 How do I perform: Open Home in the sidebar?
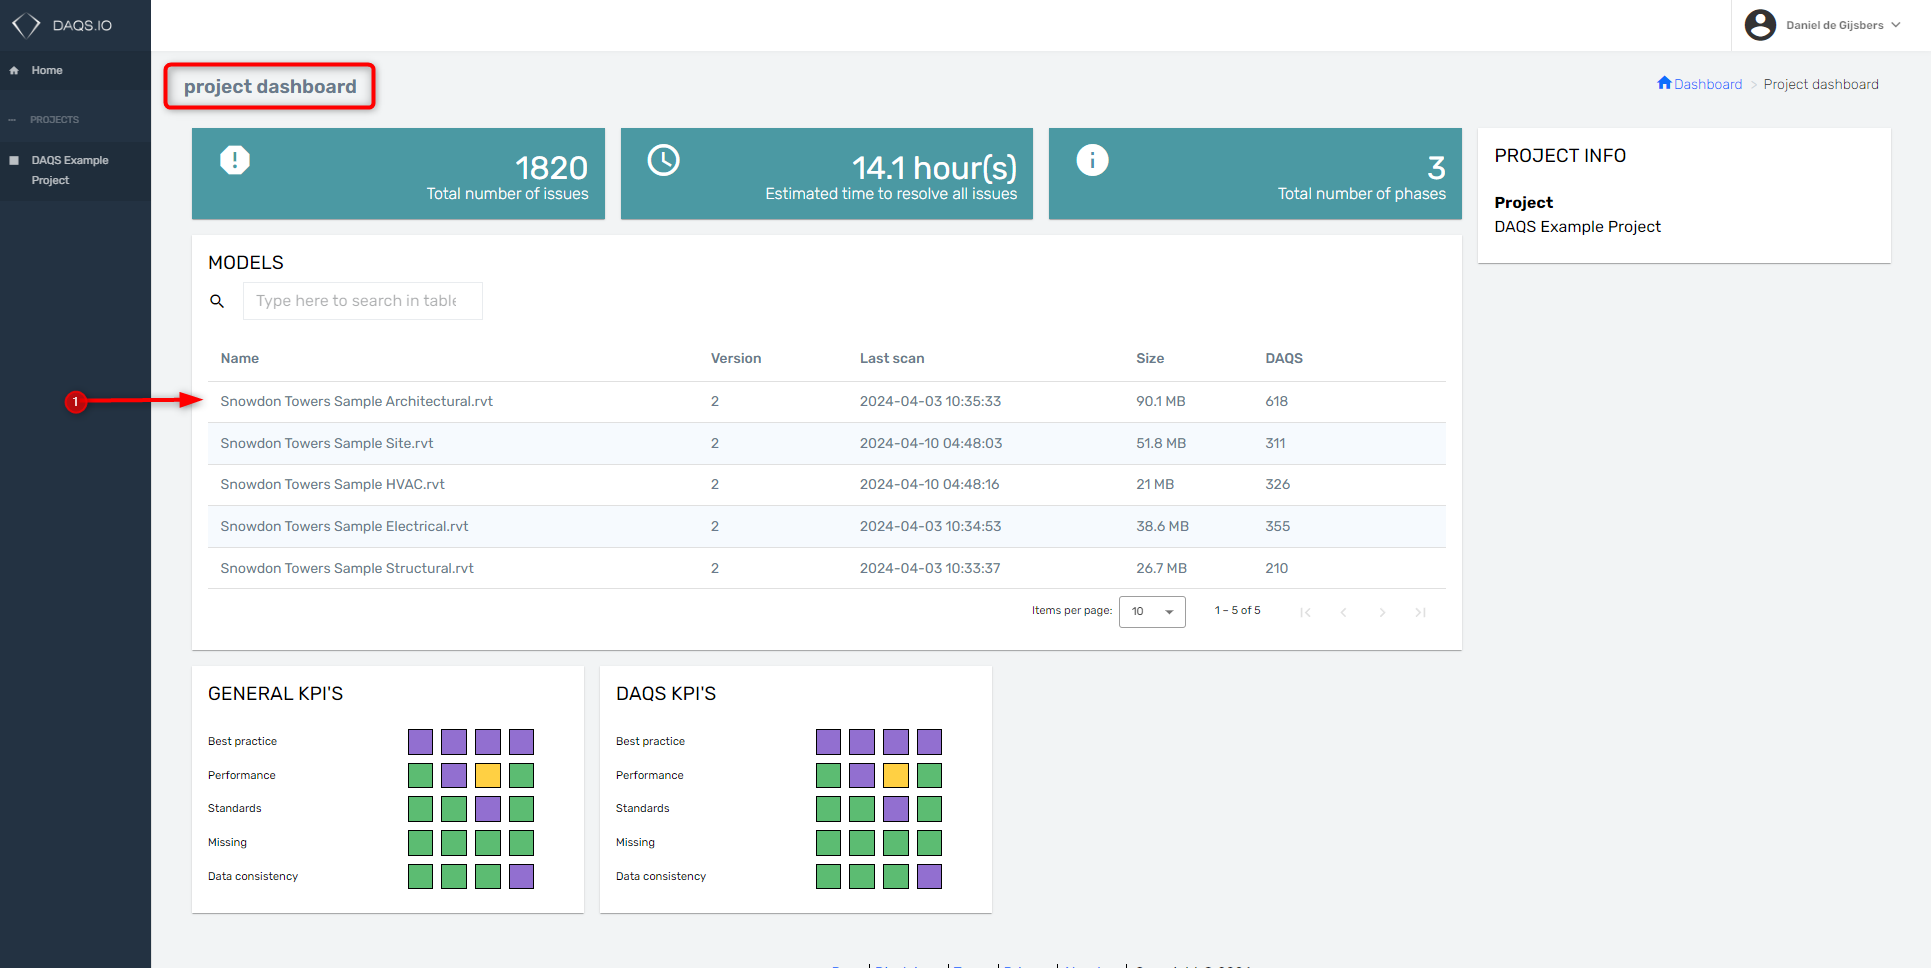(x=46, y=70)
